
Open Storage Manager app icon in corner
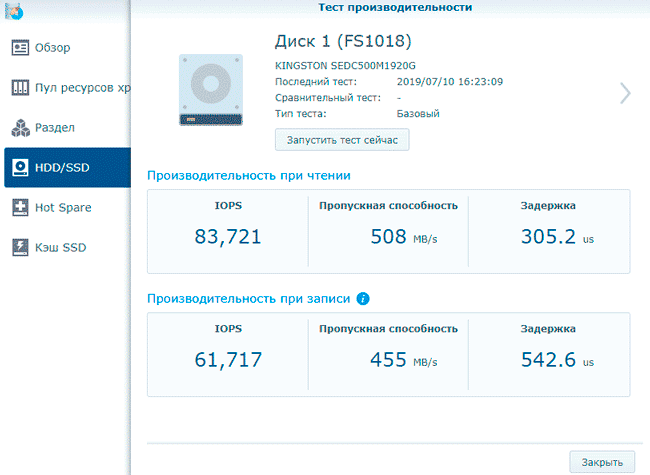pyautogui.click(x=14, y=10)
